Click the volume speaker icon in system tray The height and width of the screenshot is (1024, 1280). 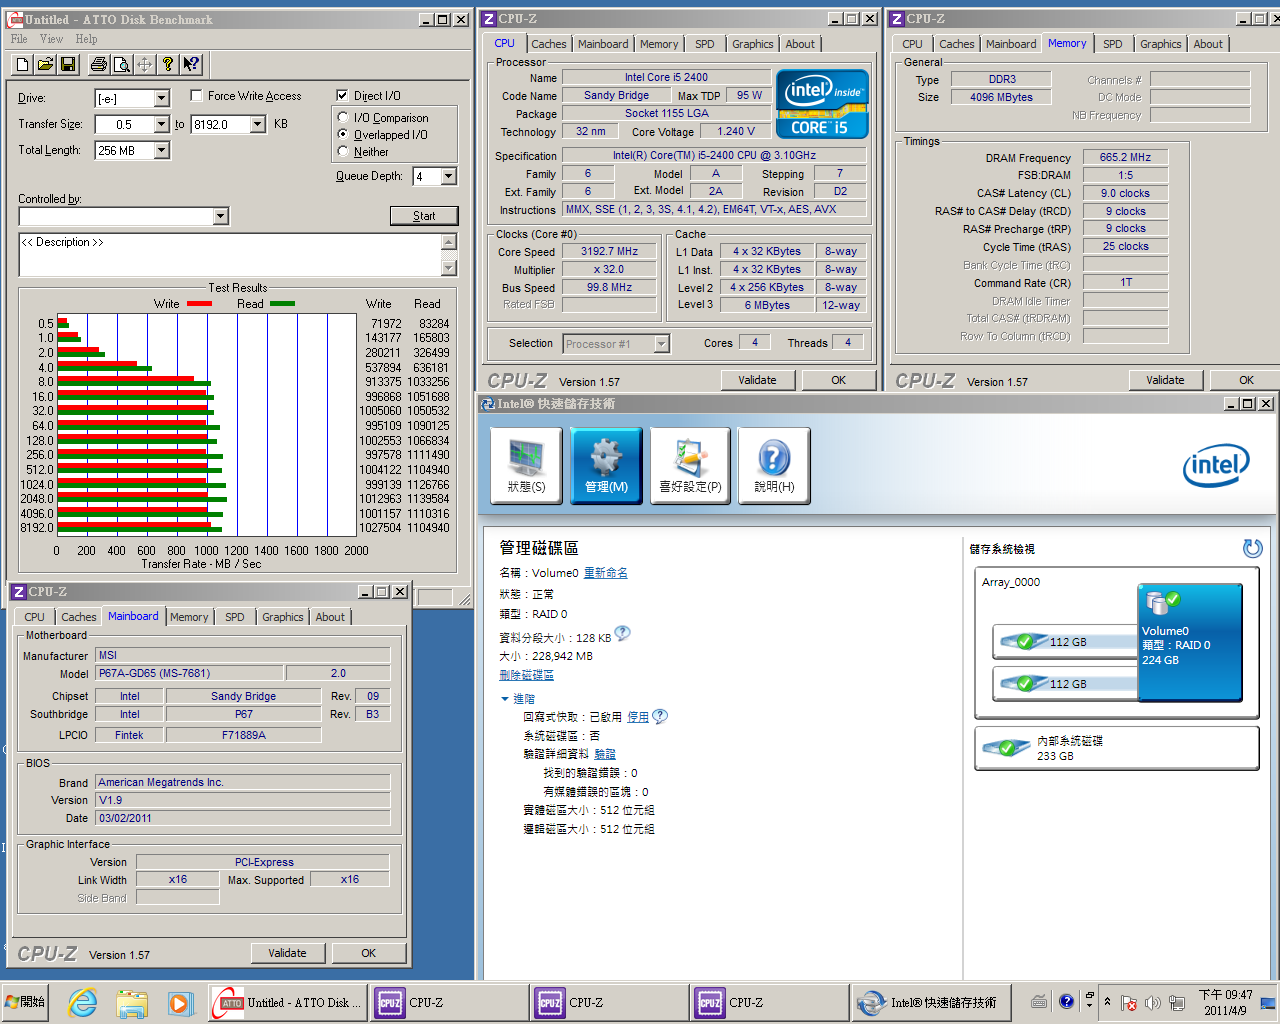pyautogui.click(x=1152, y=1002)
